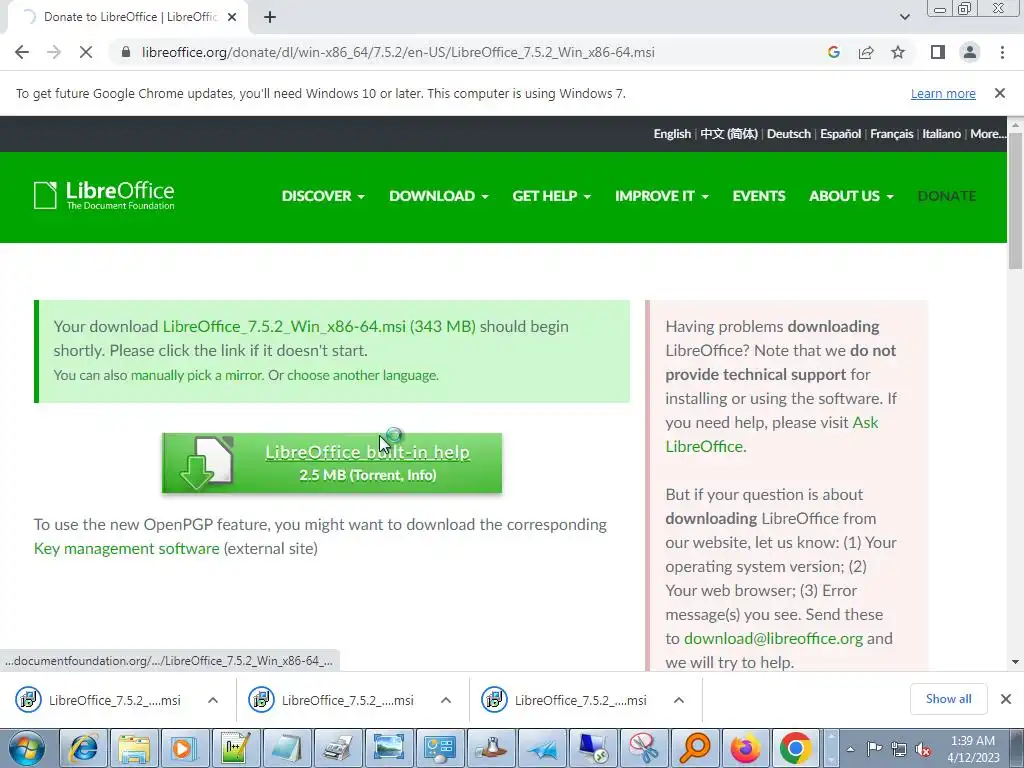This screenshot has width=1024, height=768.
Task: Click Show all downloads button
Action: [x=948, y=699]
